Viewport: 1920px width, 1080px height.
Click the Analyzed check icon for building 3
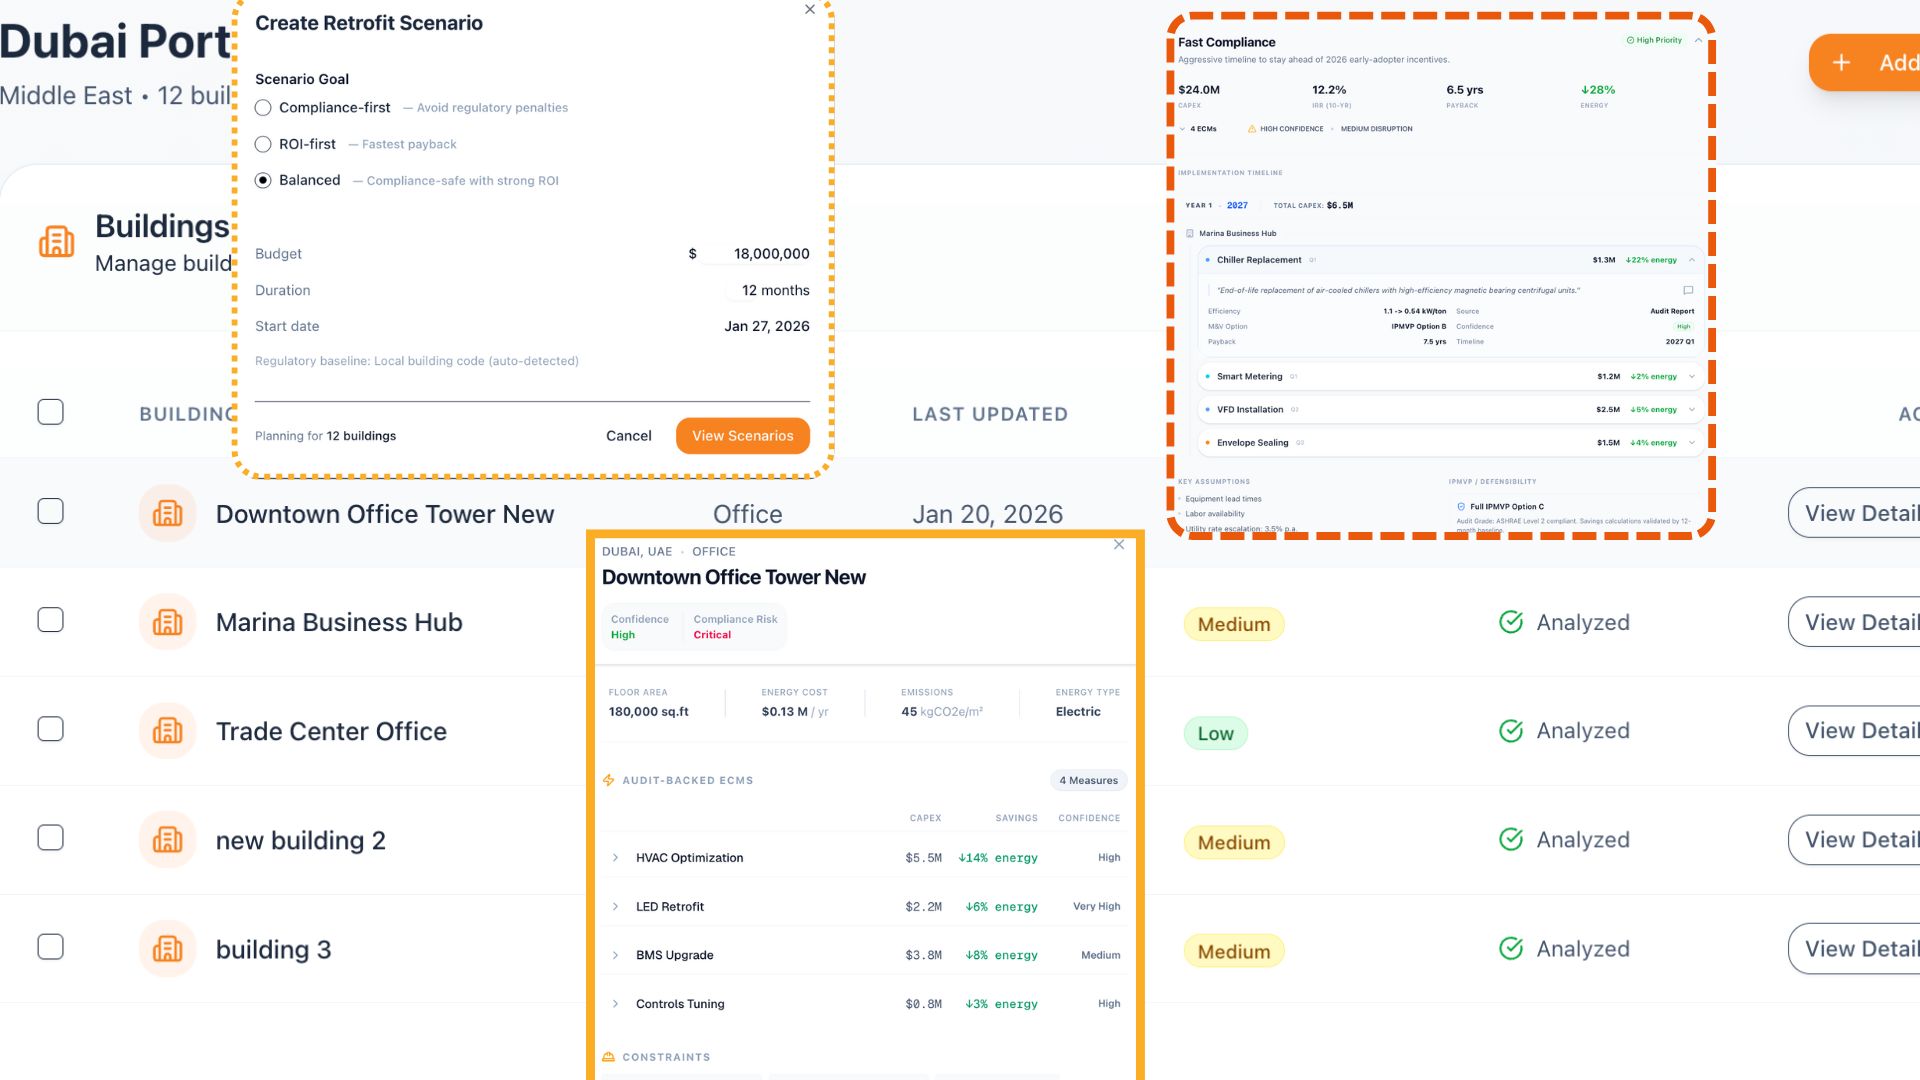[x=1511, y=948]
